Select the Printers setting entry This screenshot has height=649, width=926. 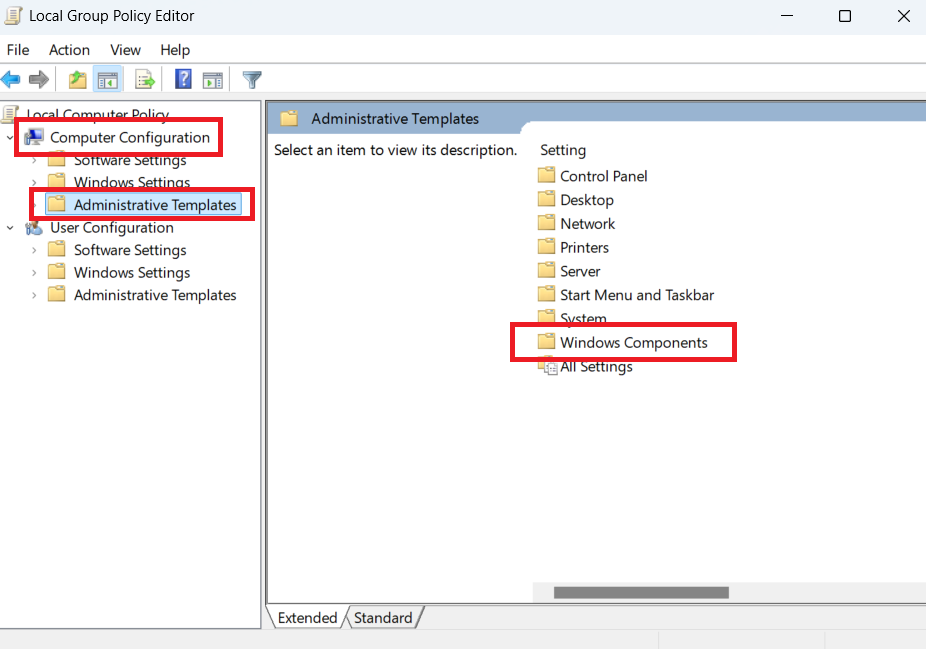(584, 247)
